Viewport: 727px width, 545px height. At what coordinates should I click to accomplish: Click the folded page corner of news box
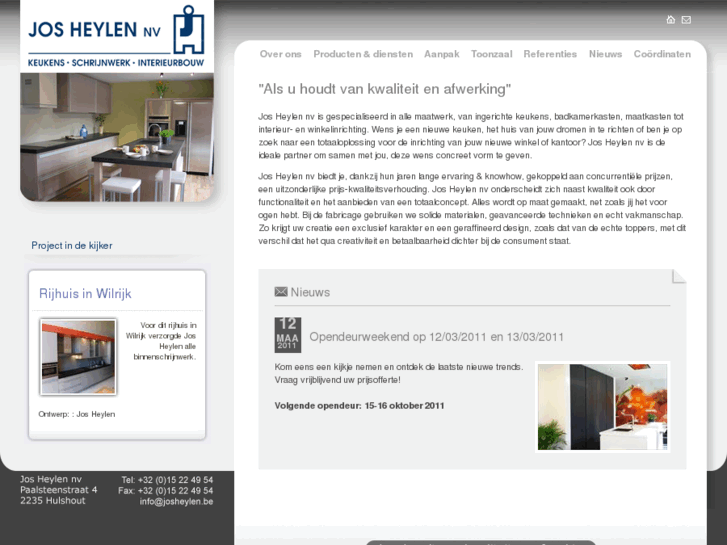point(679,276)
